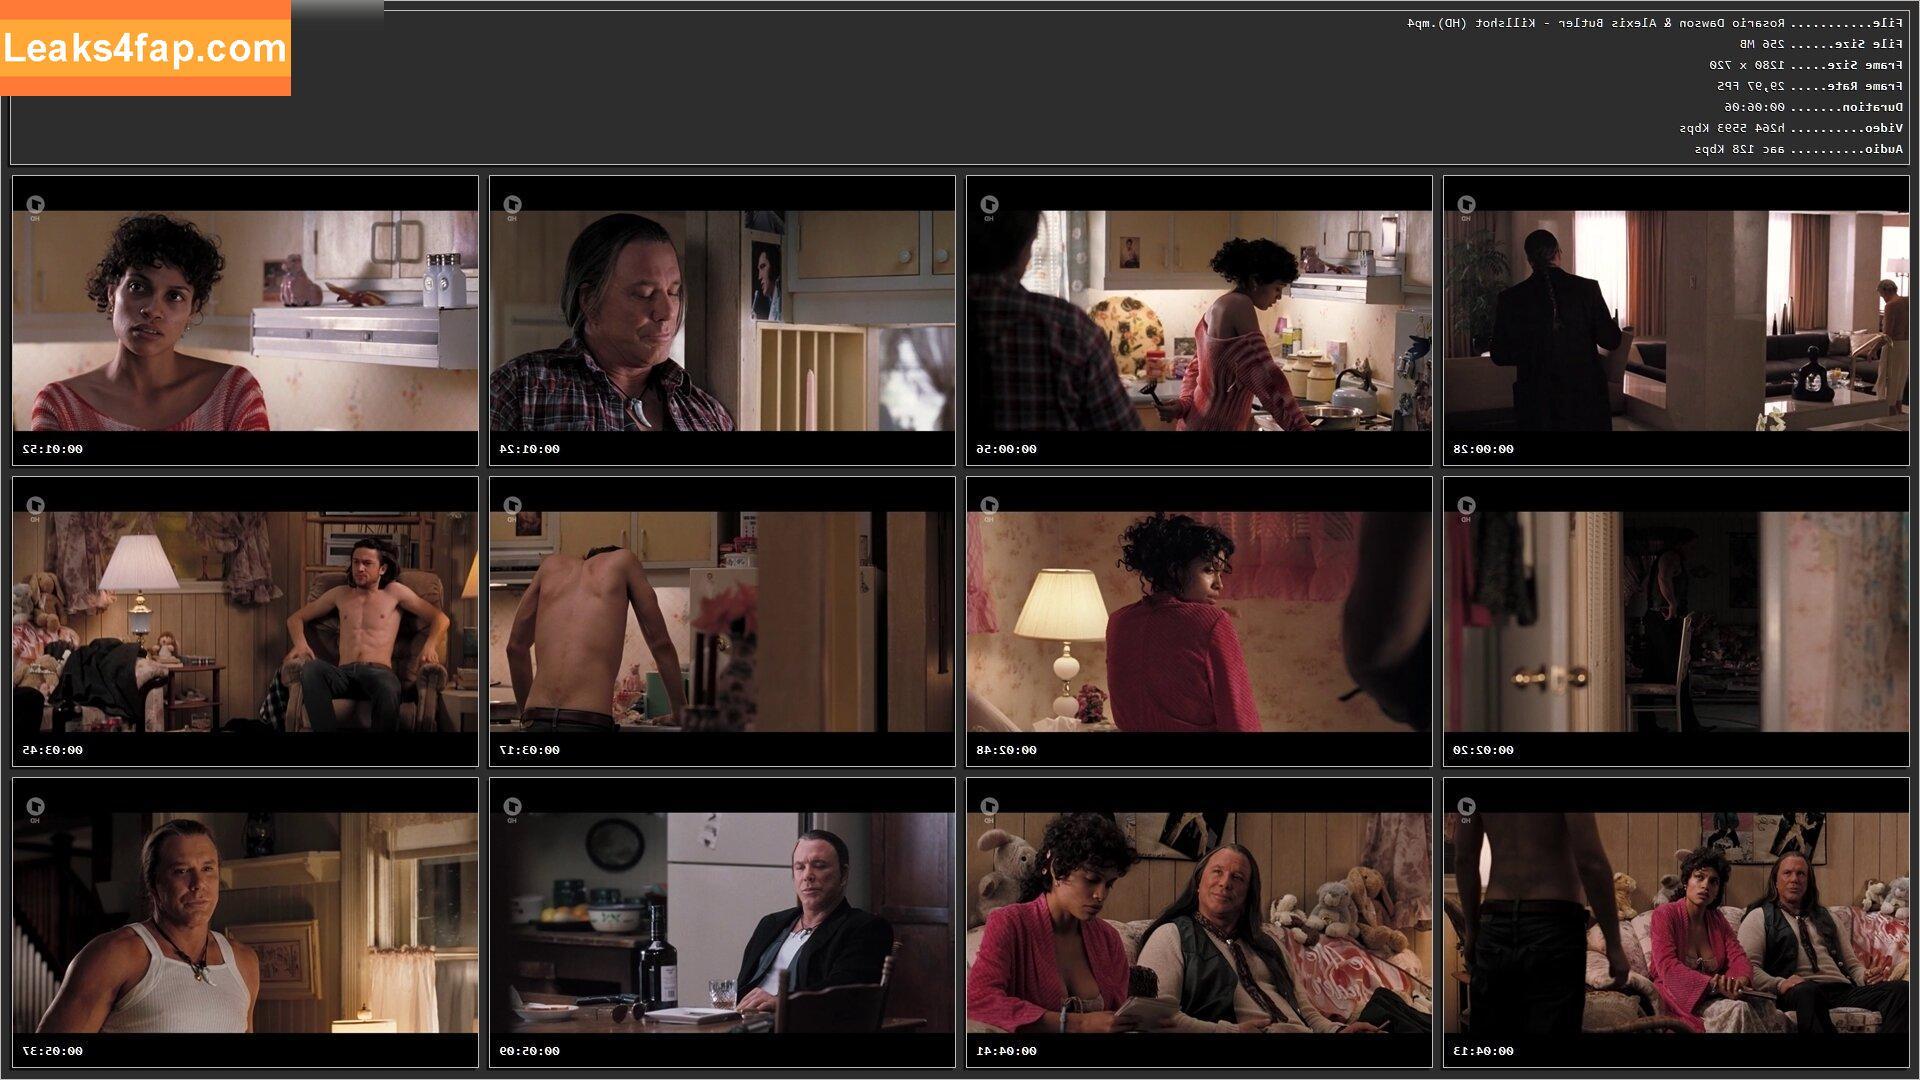The width and height of the screenshot is (1920, 1080).
Task: Select the File Size 256 MB line
Action: tap(1821, 44)
